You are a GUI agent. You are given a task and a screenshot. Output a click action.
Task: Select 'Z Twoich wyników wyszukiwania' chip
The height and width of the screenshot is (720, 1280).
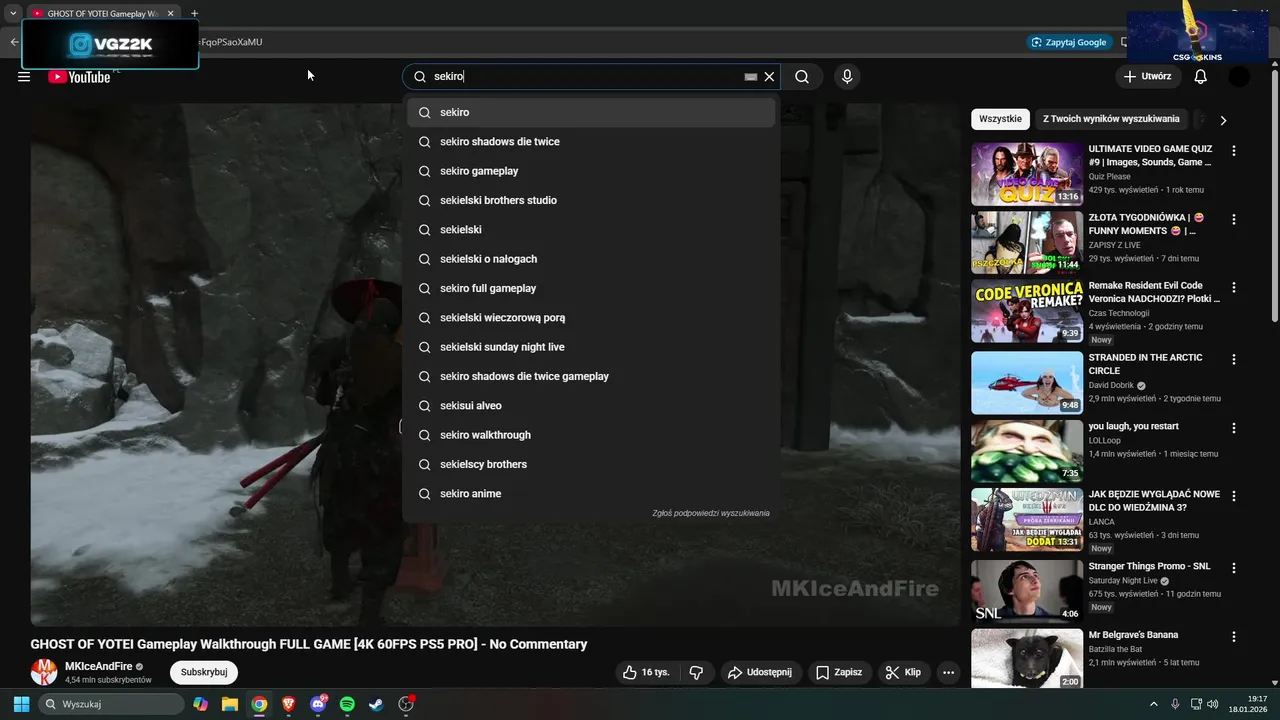click(x=1111, y=119)
